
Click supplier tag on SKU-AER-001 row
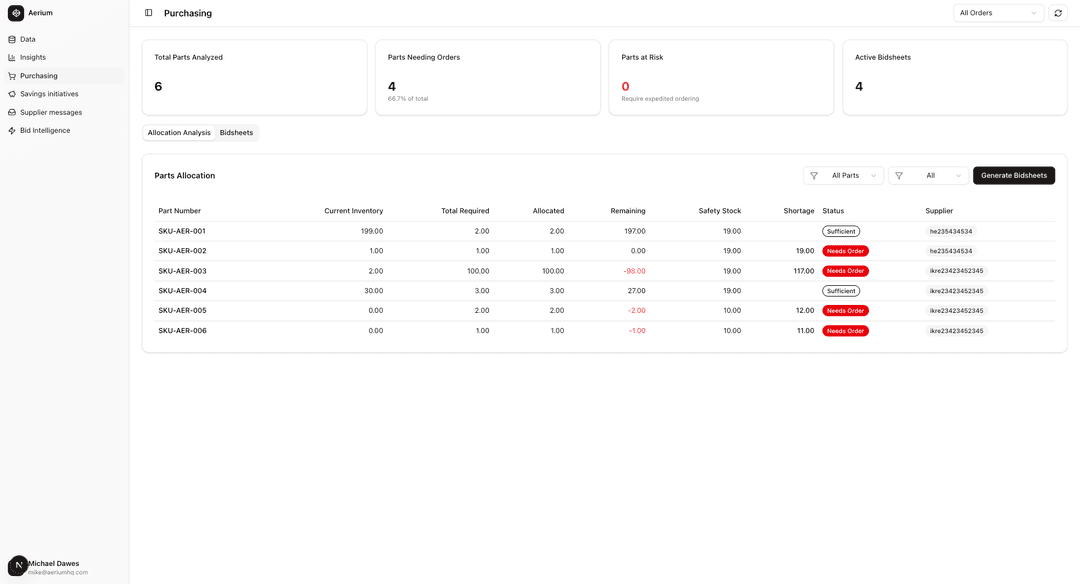[950, 231]
